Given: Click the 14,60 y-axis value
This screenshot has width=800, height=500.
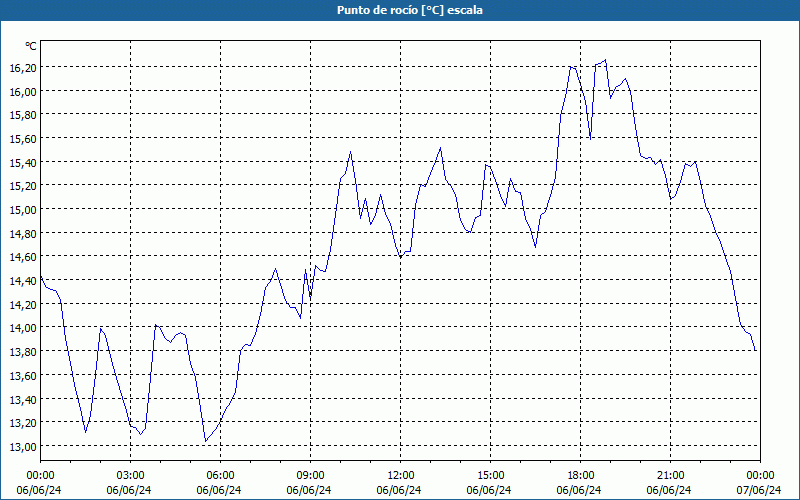Looking at the screenshot, I should pyautogui.click(x=23, y=257).
